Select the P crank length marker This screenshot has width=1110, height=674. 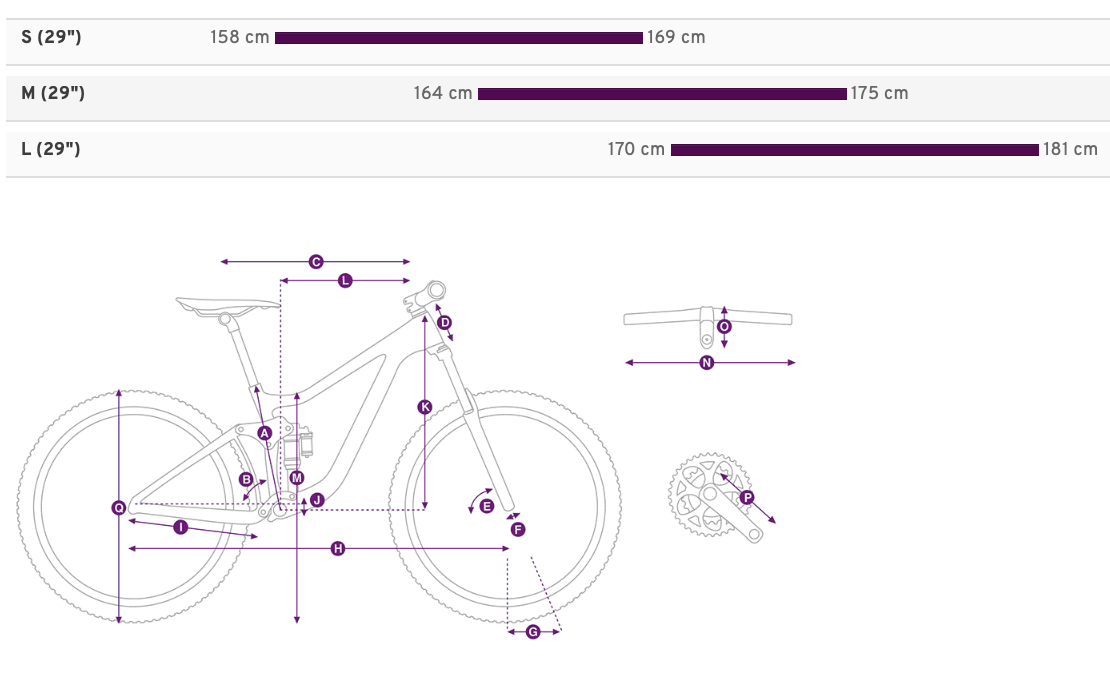click(x=747, y=498)
